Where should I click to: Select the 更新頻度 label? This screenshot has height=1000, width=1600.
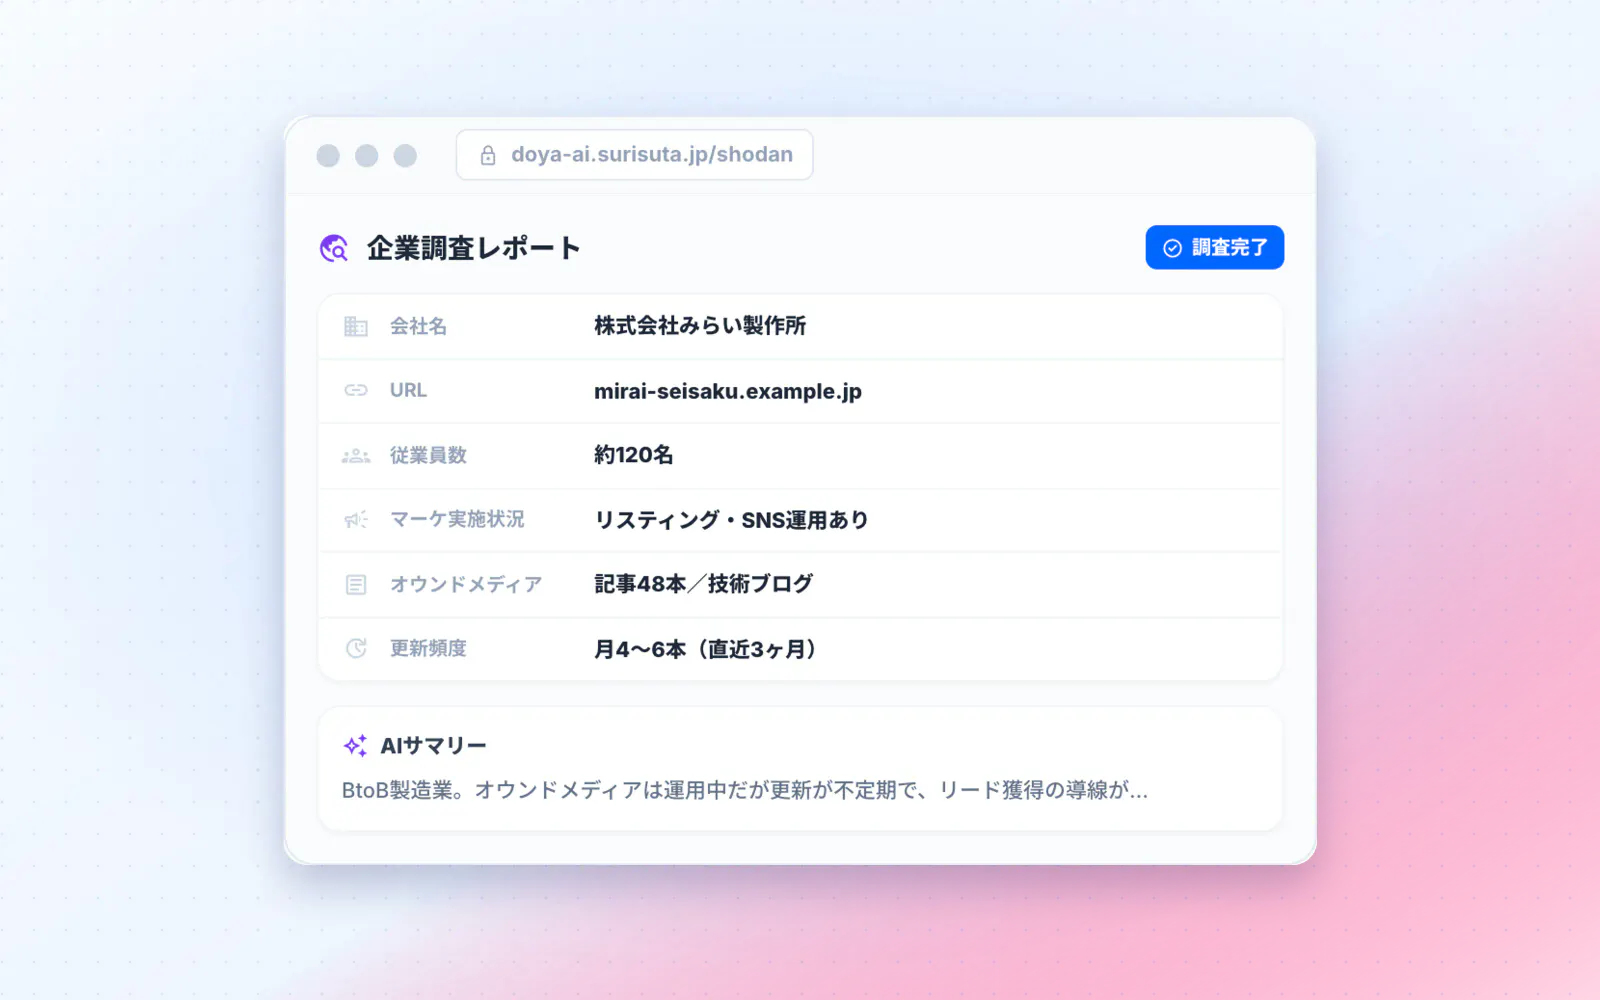pos(428,648)
